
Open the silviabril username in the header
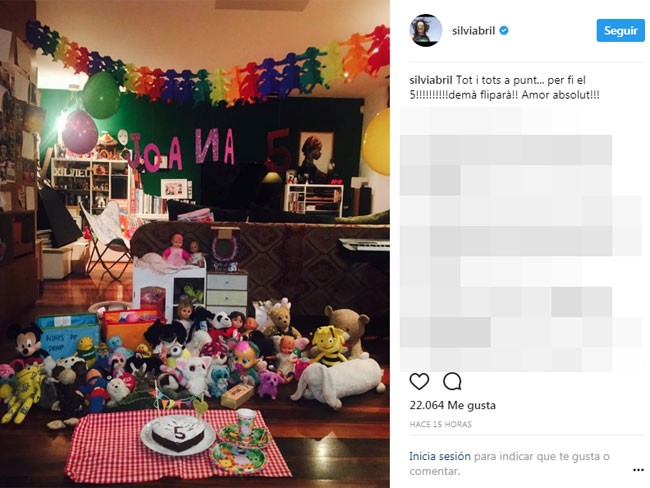473,31
